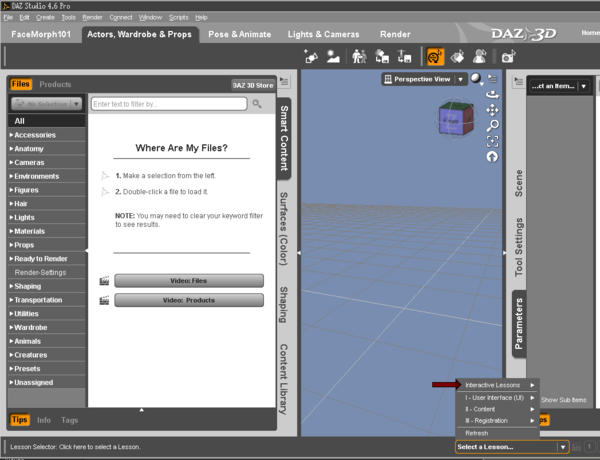Switch to the FaceMorph101 activity tab

pyautogui.click(x=41, y=34)
